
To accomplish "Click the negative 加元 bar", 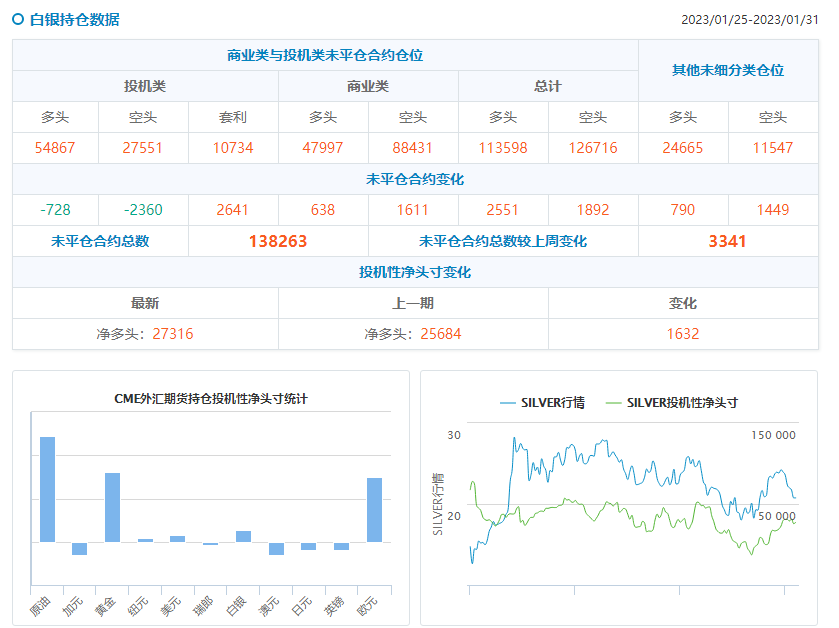I will [x=79, y=548].
